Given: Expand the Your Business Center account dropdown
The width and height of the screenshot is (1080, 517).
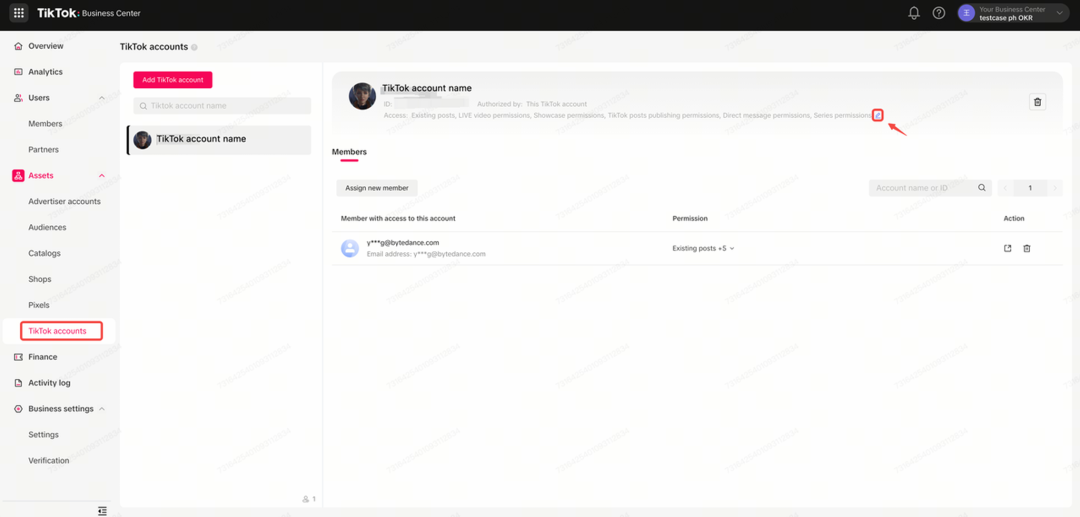Looking at the screenshot, I should coord(1059,13).
